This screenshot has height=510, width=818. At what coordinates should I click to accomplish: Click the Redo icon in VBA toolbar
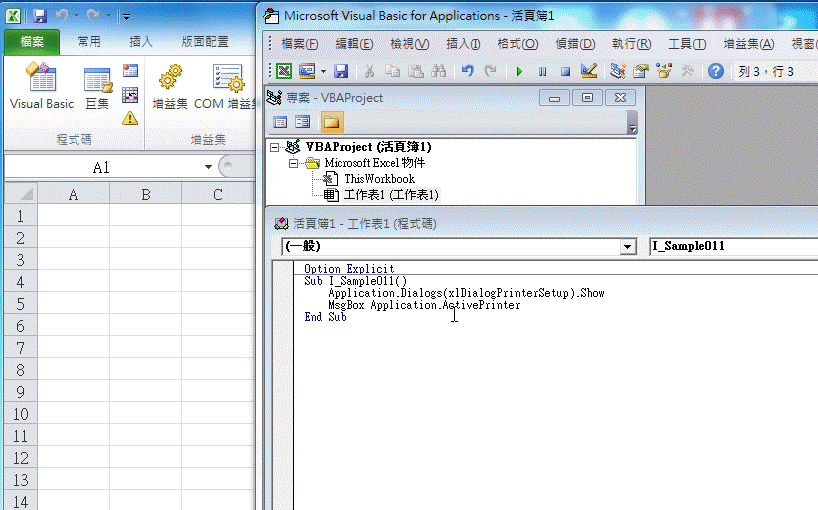[x=490, y=71]
